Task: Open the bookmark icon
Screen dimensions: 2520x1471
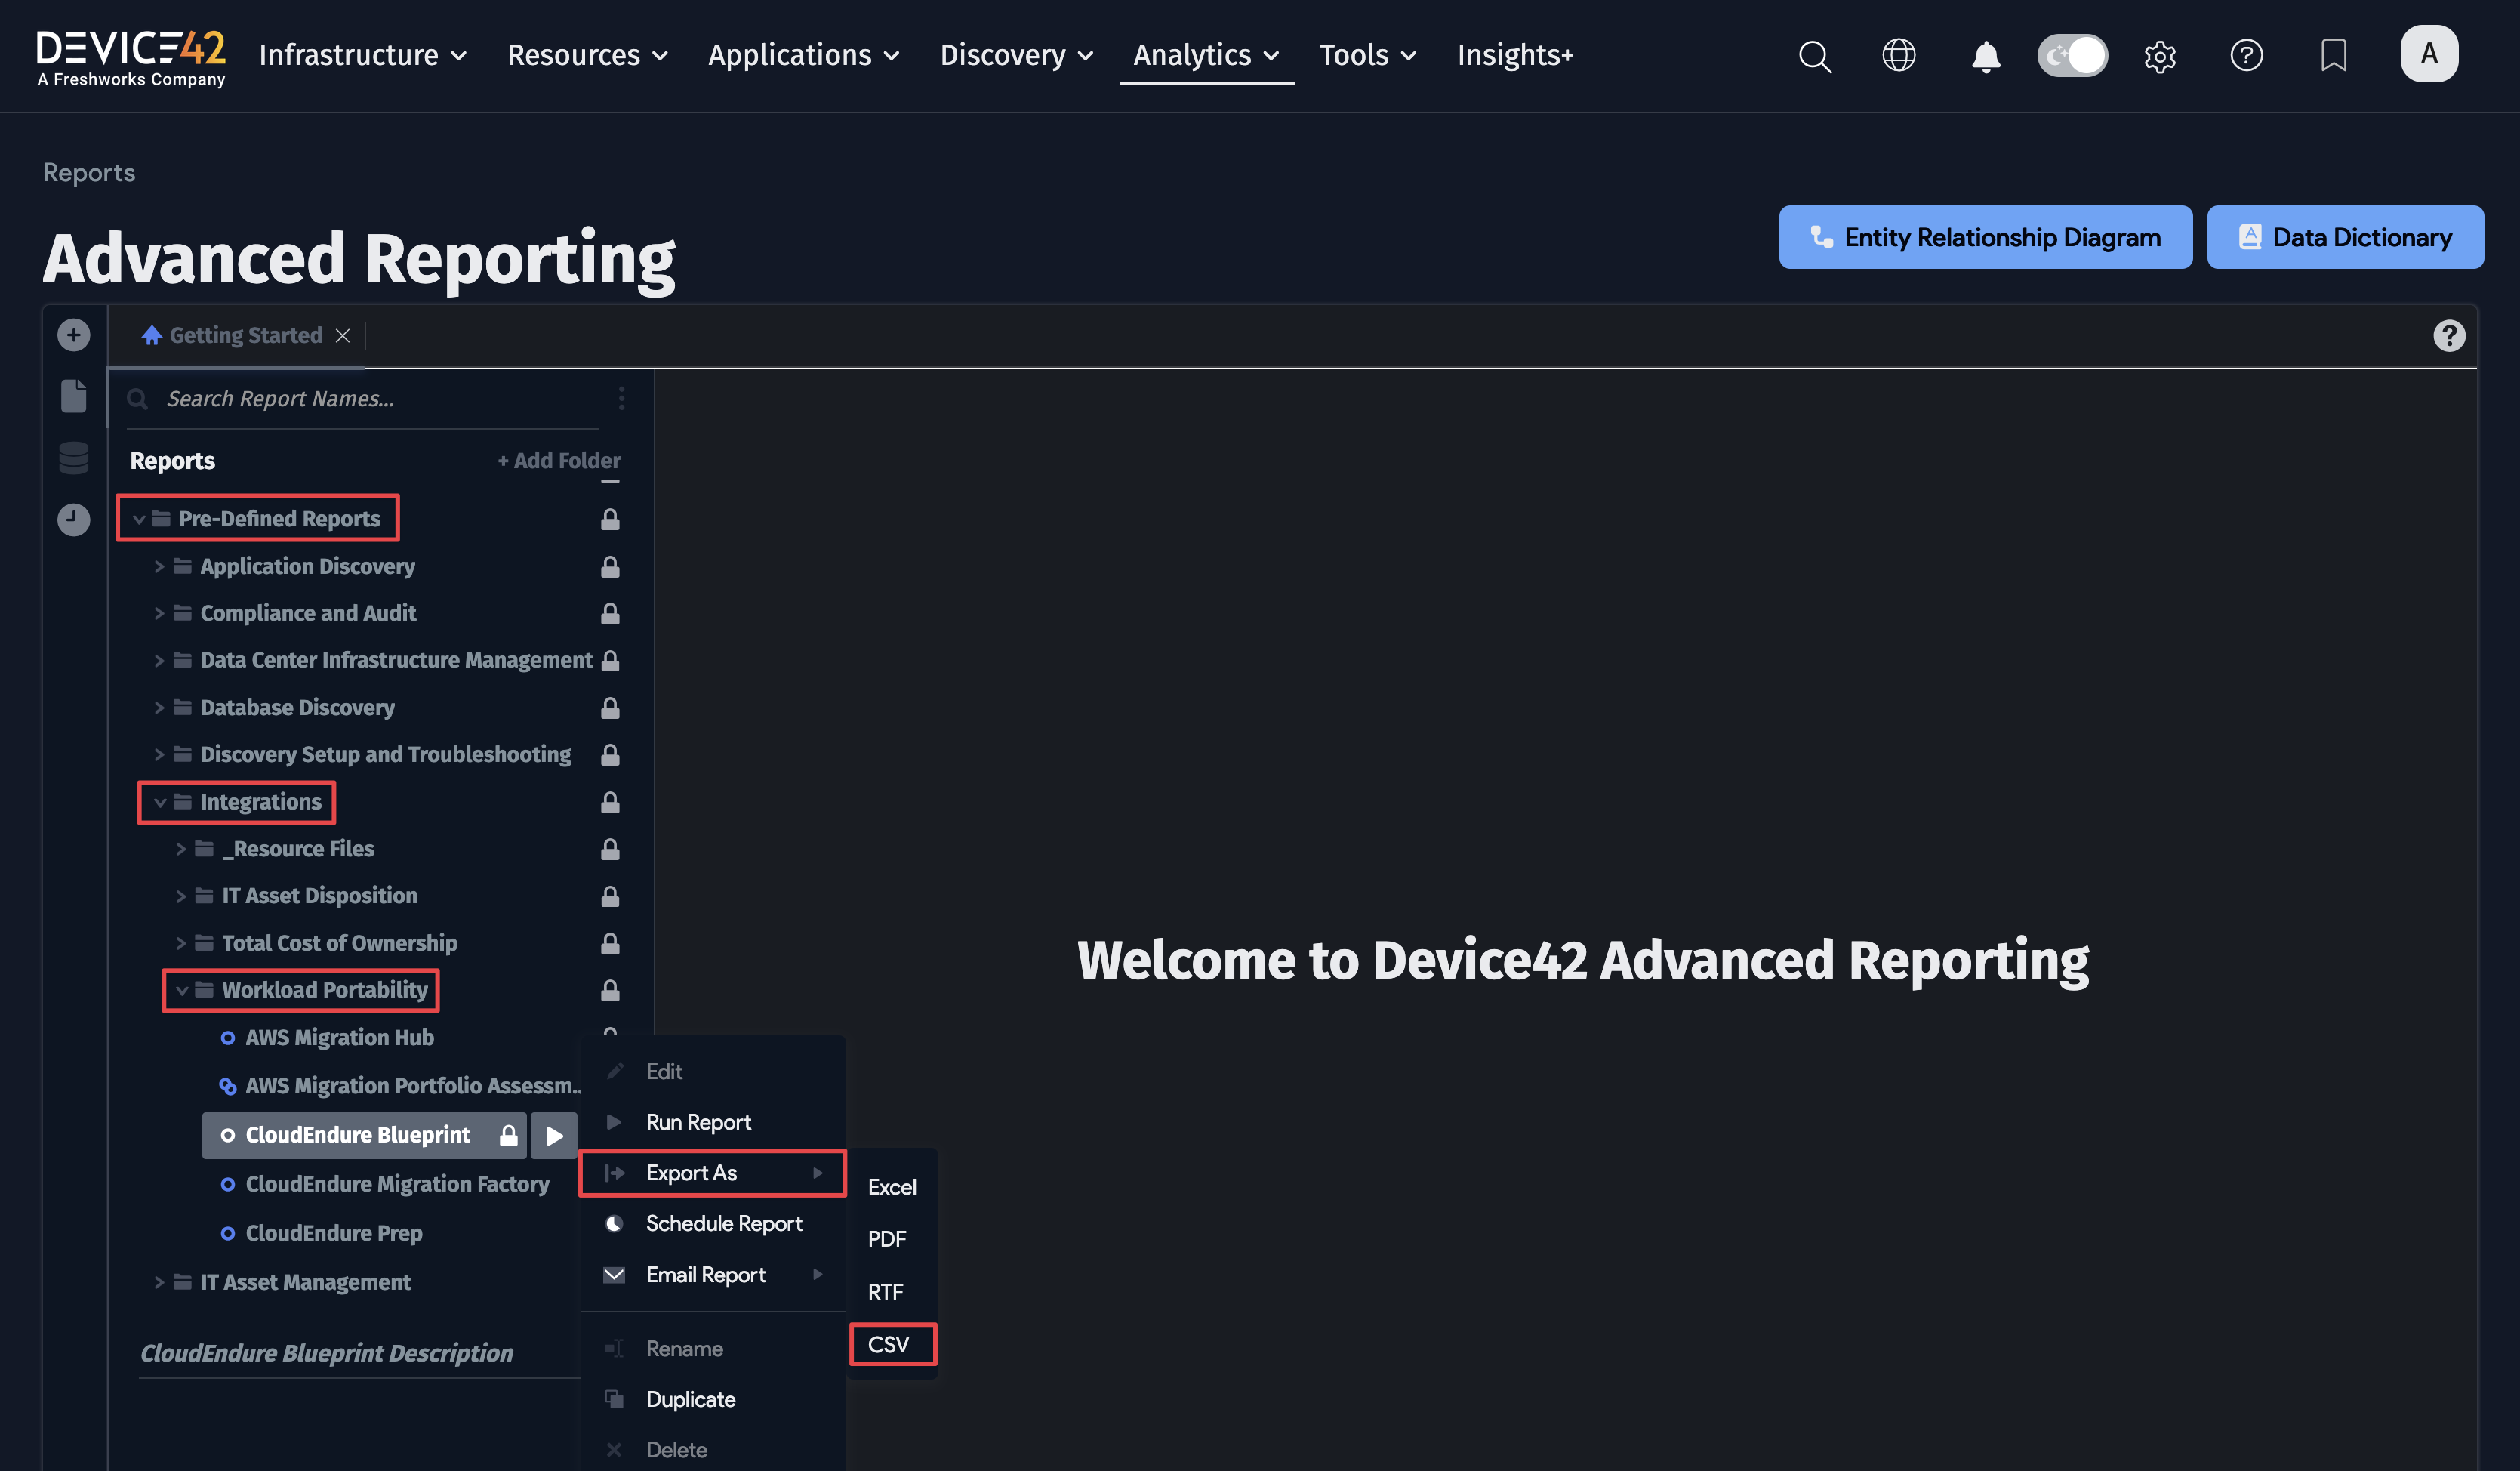Action: click(2333, 55)
